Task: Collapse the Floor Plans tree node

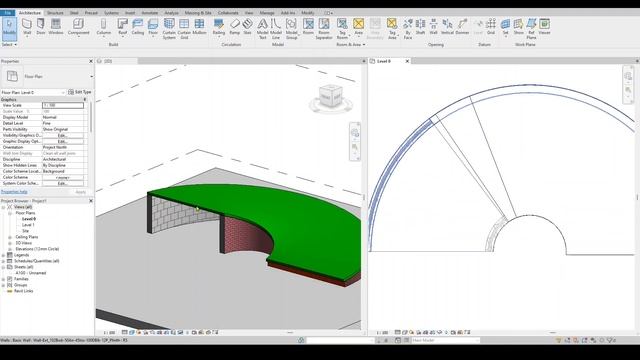Action: point(10,213)
